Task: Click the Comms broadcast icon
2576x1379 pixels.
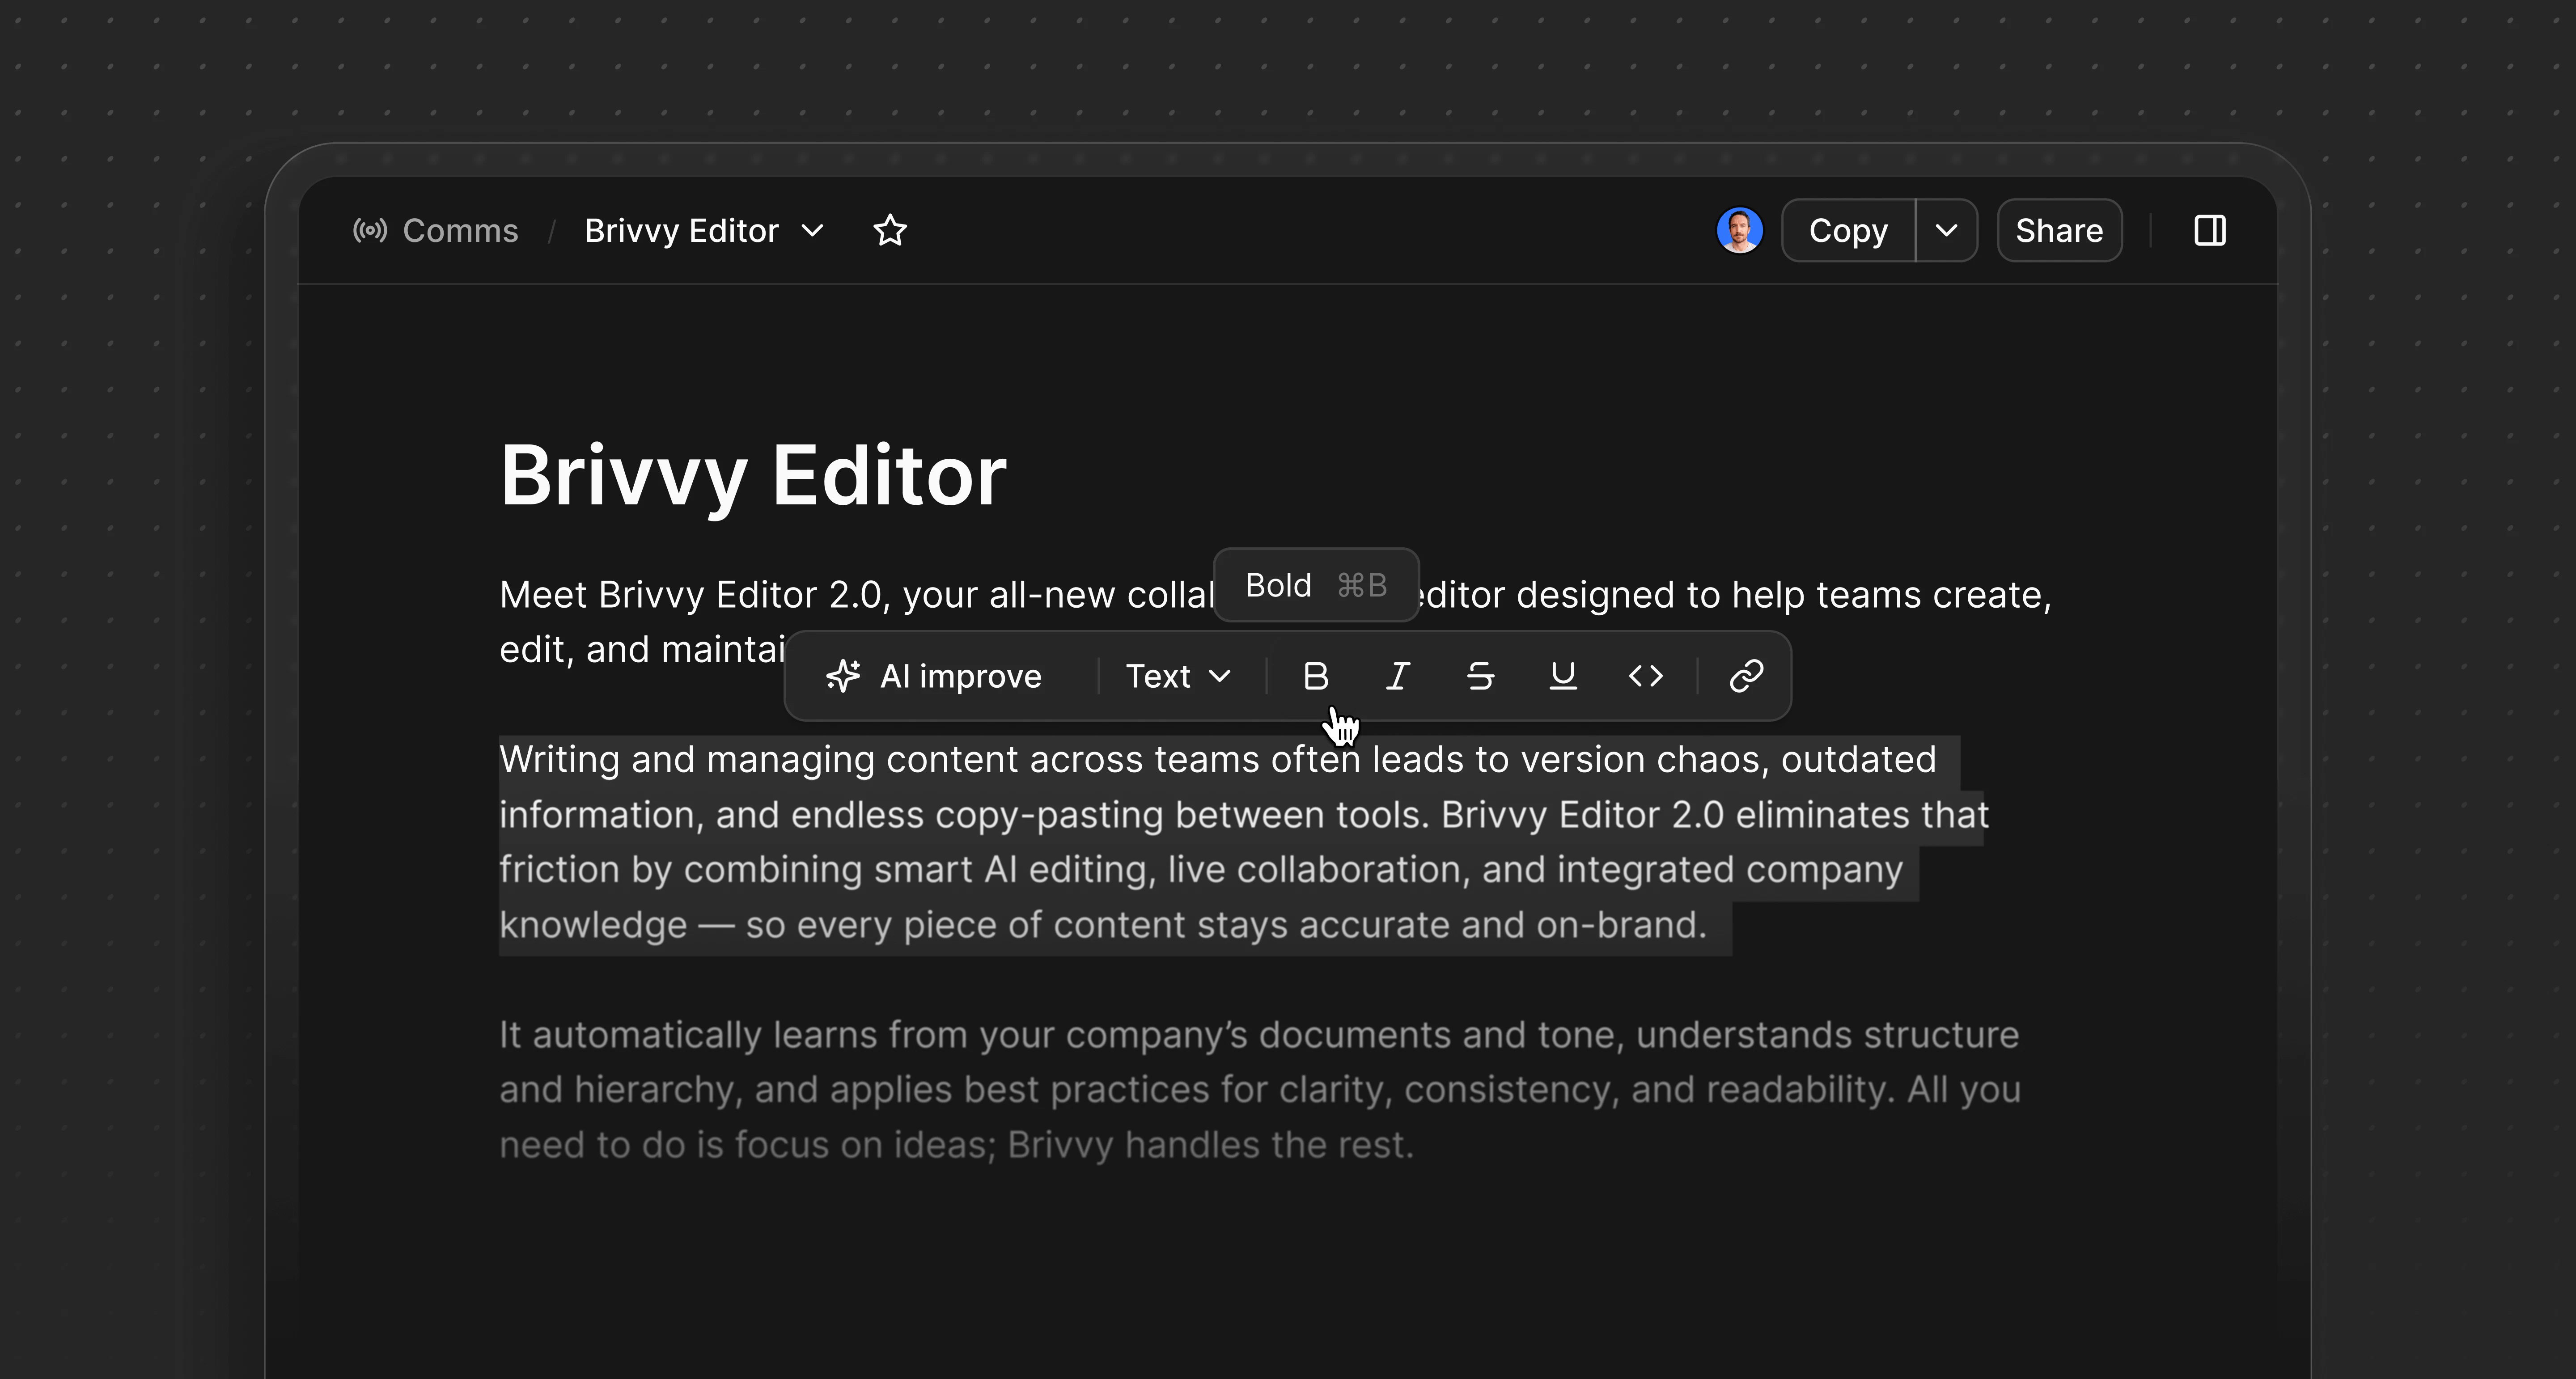Action: click(369, 230)
